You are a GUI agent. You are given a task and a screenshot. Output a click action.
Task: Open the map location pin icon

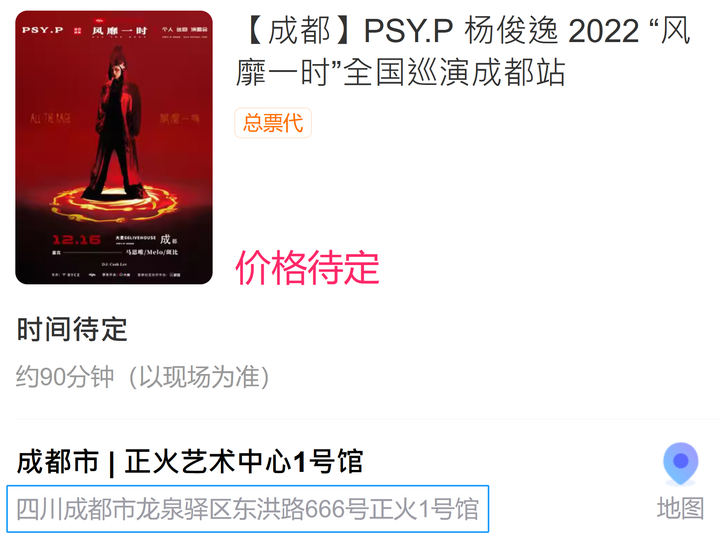(x=681, y=464)
